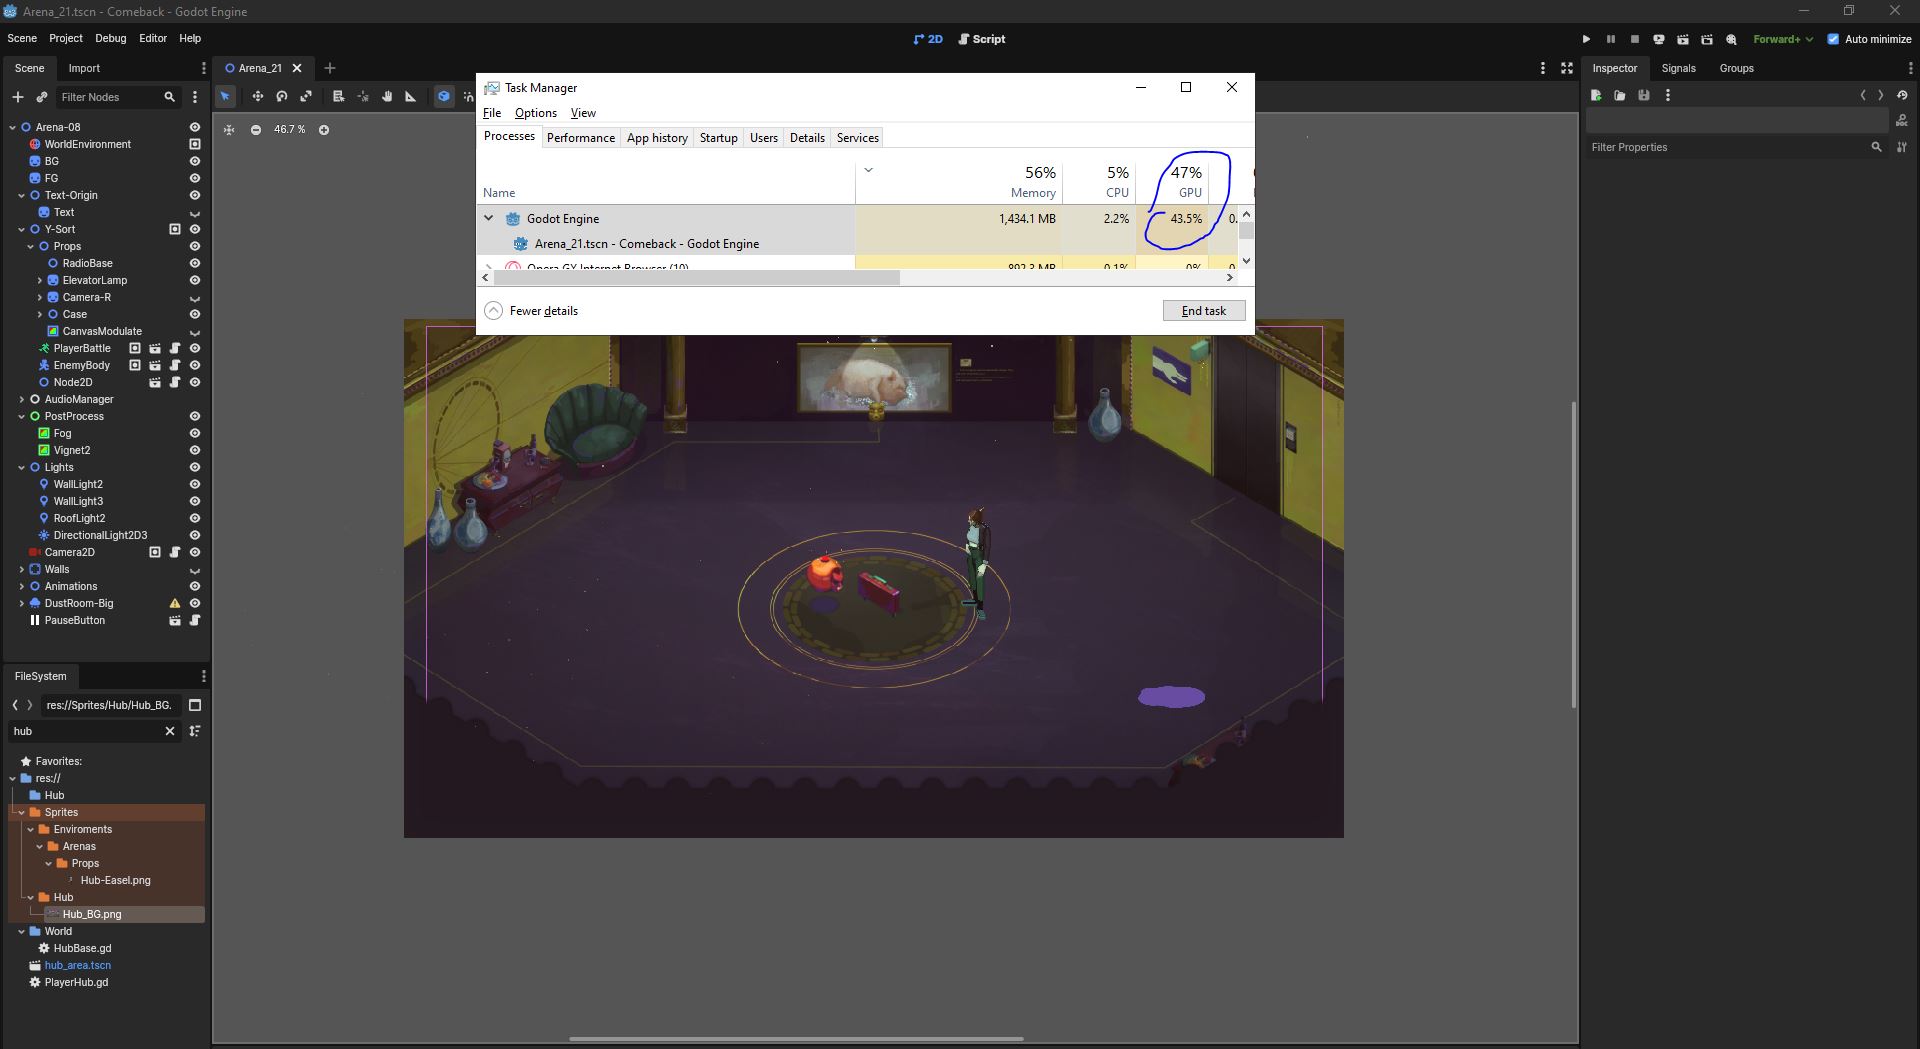Expand the AudioManager node
Screen dimensions: 1920x1049
[x=22, y=399]
